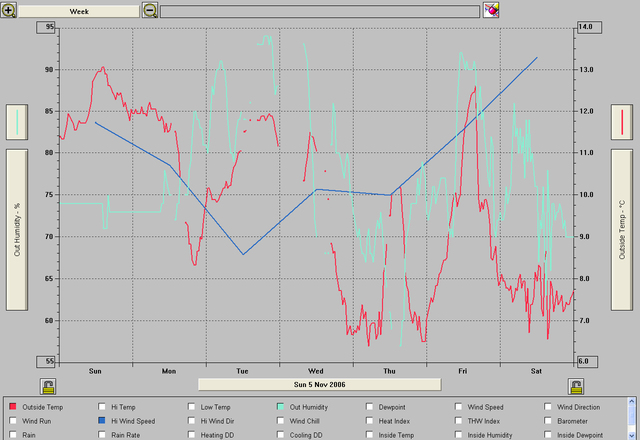Click the red line style icon on right

(623, 122)
